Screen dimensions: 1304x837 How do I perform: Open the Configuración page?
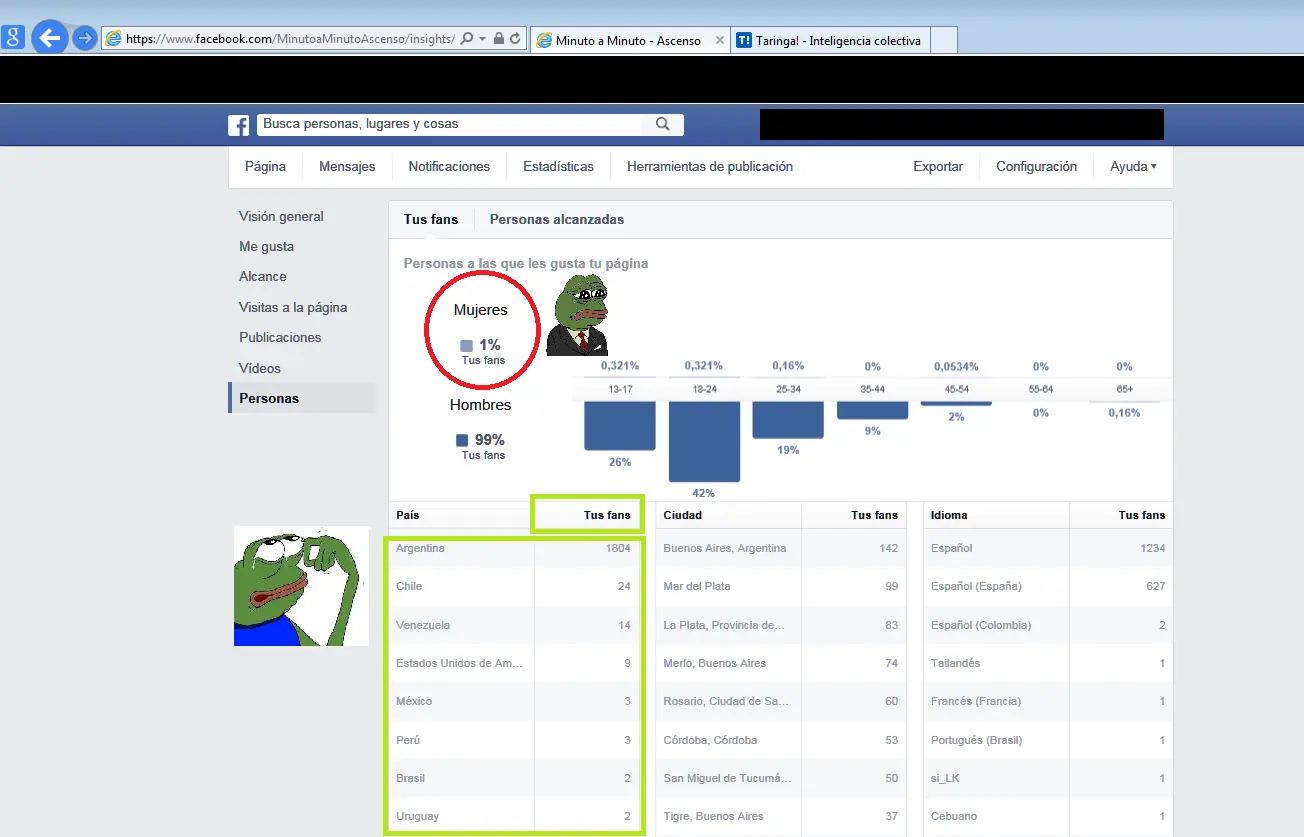point(1036,167)
